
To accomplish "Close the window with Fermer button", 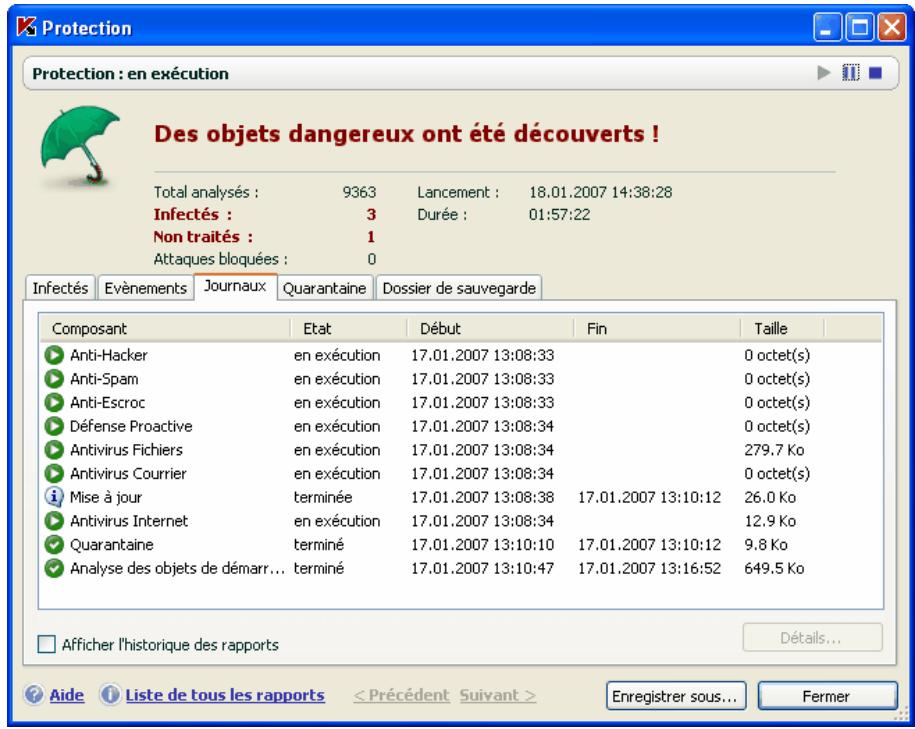I will click(827, 696).
